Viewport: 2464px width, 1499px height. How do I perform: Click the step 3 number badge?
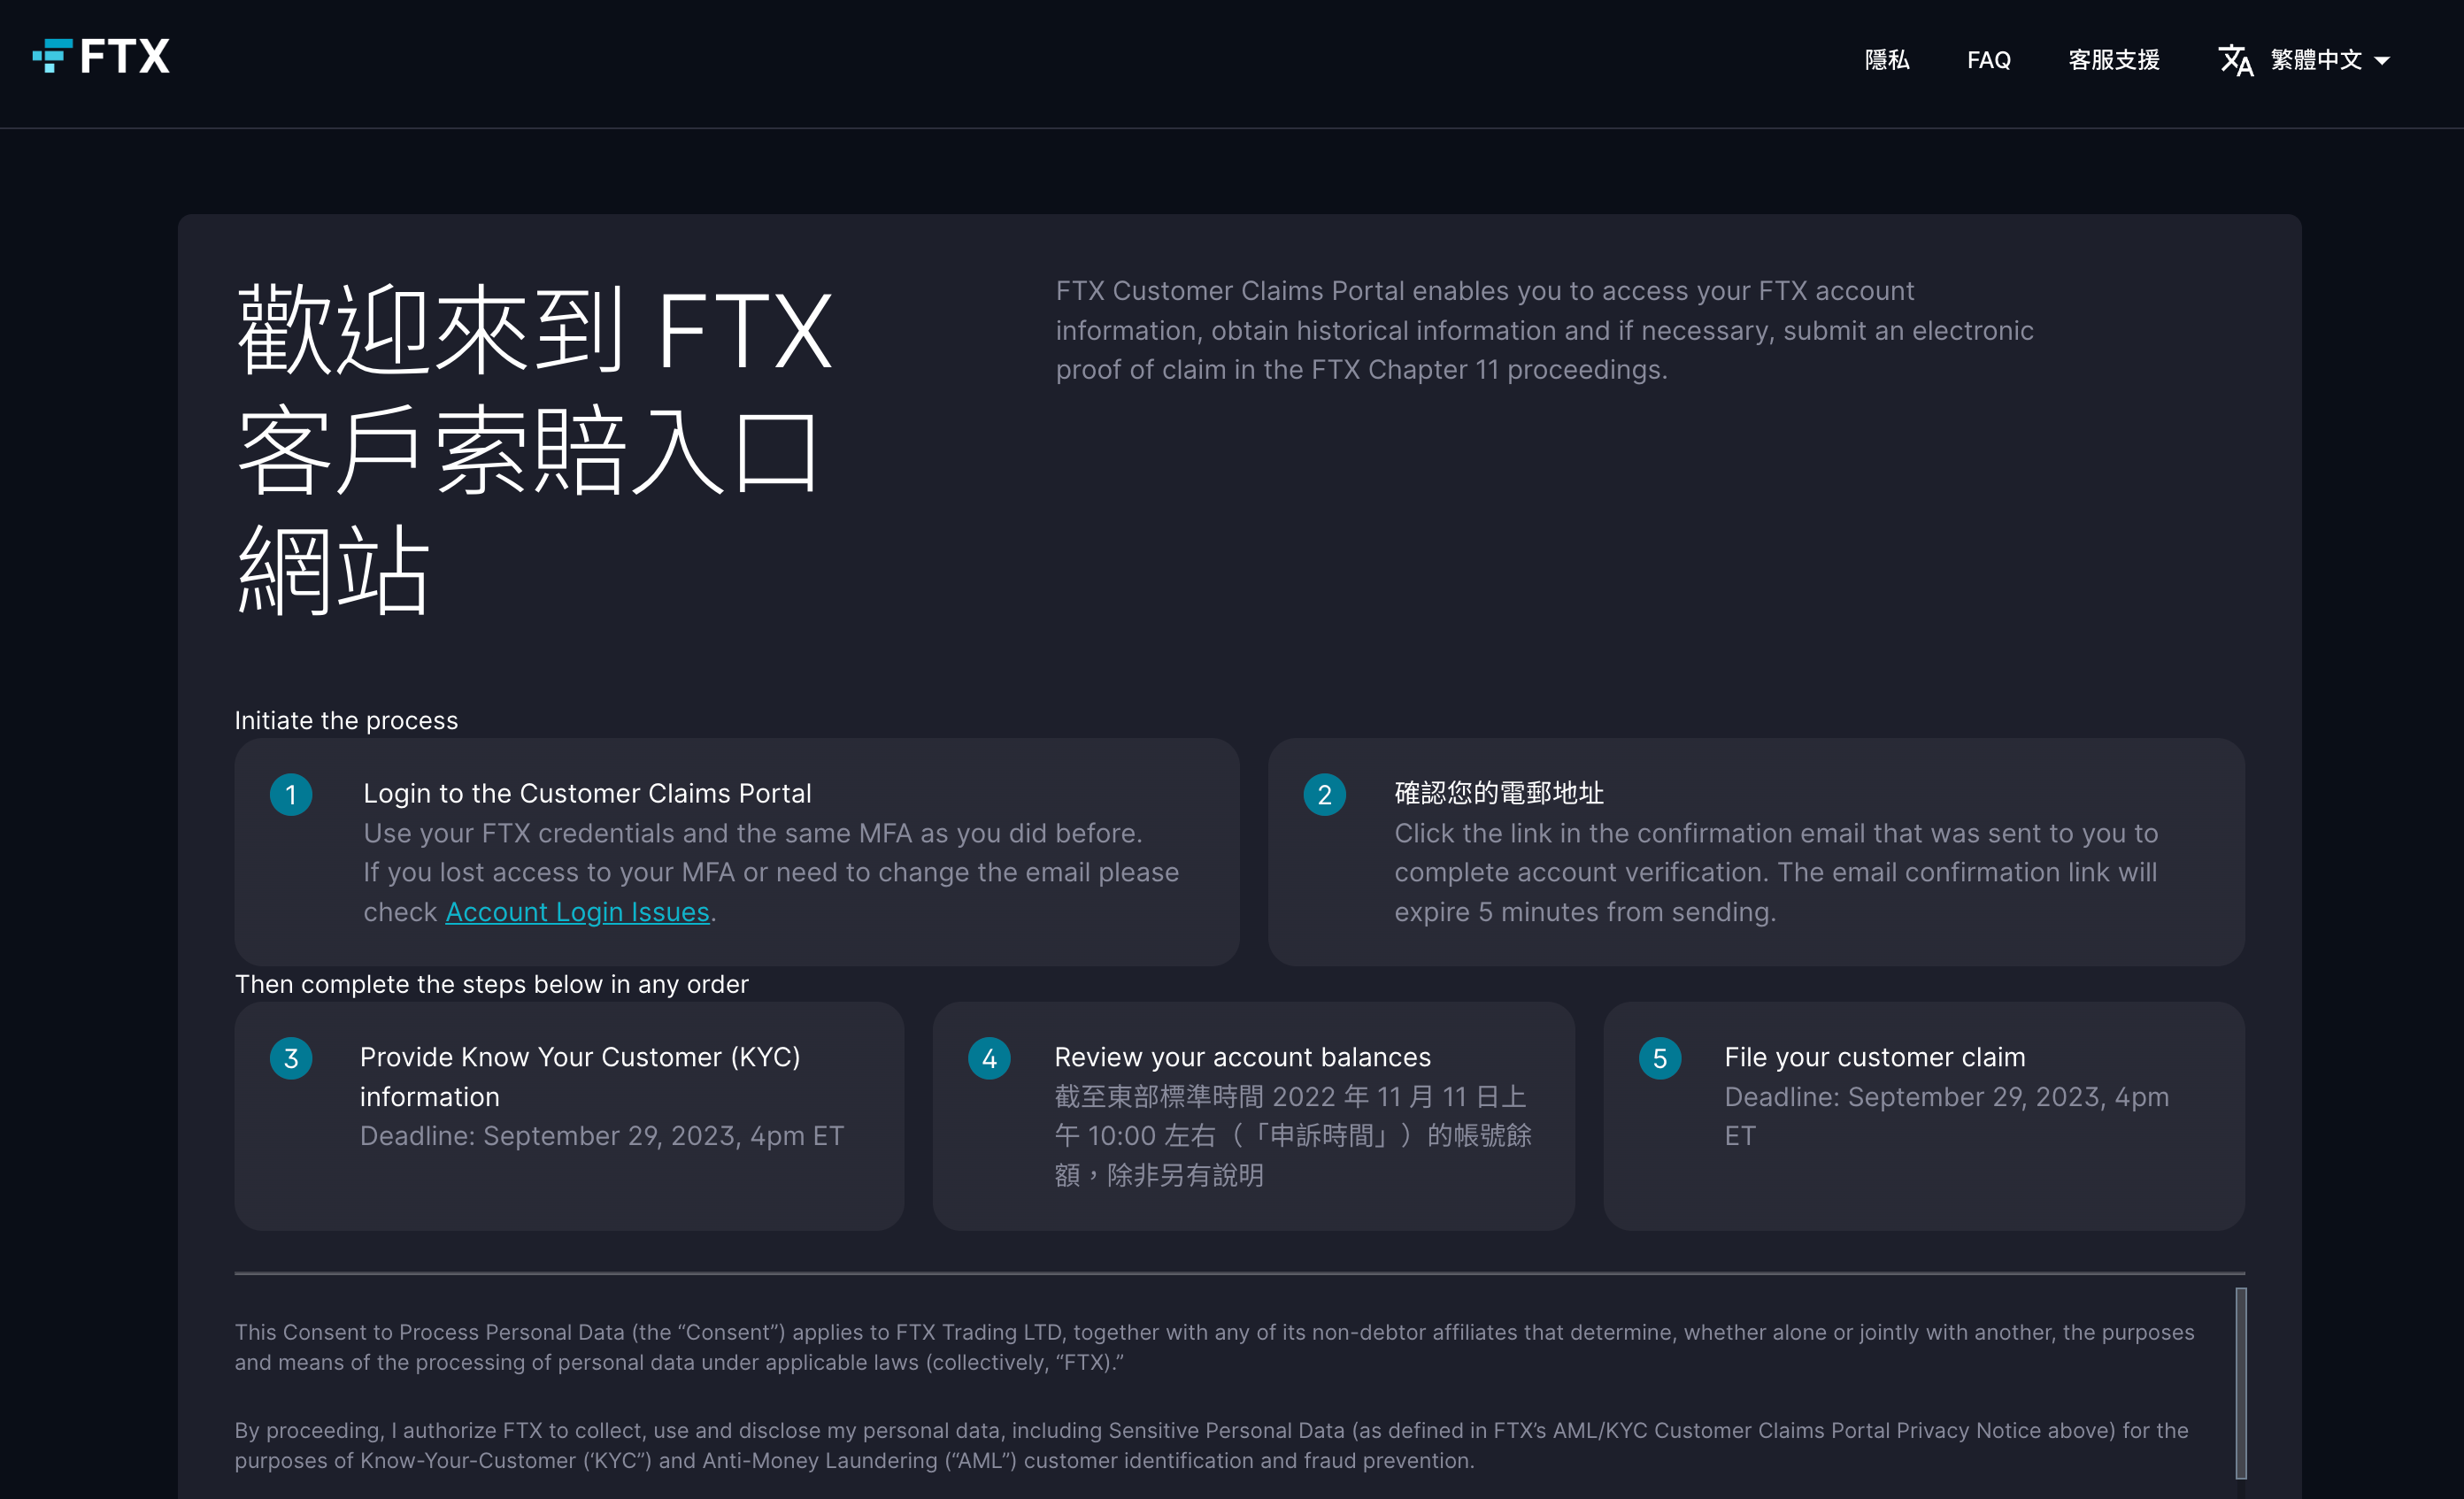click(291, 1059)
